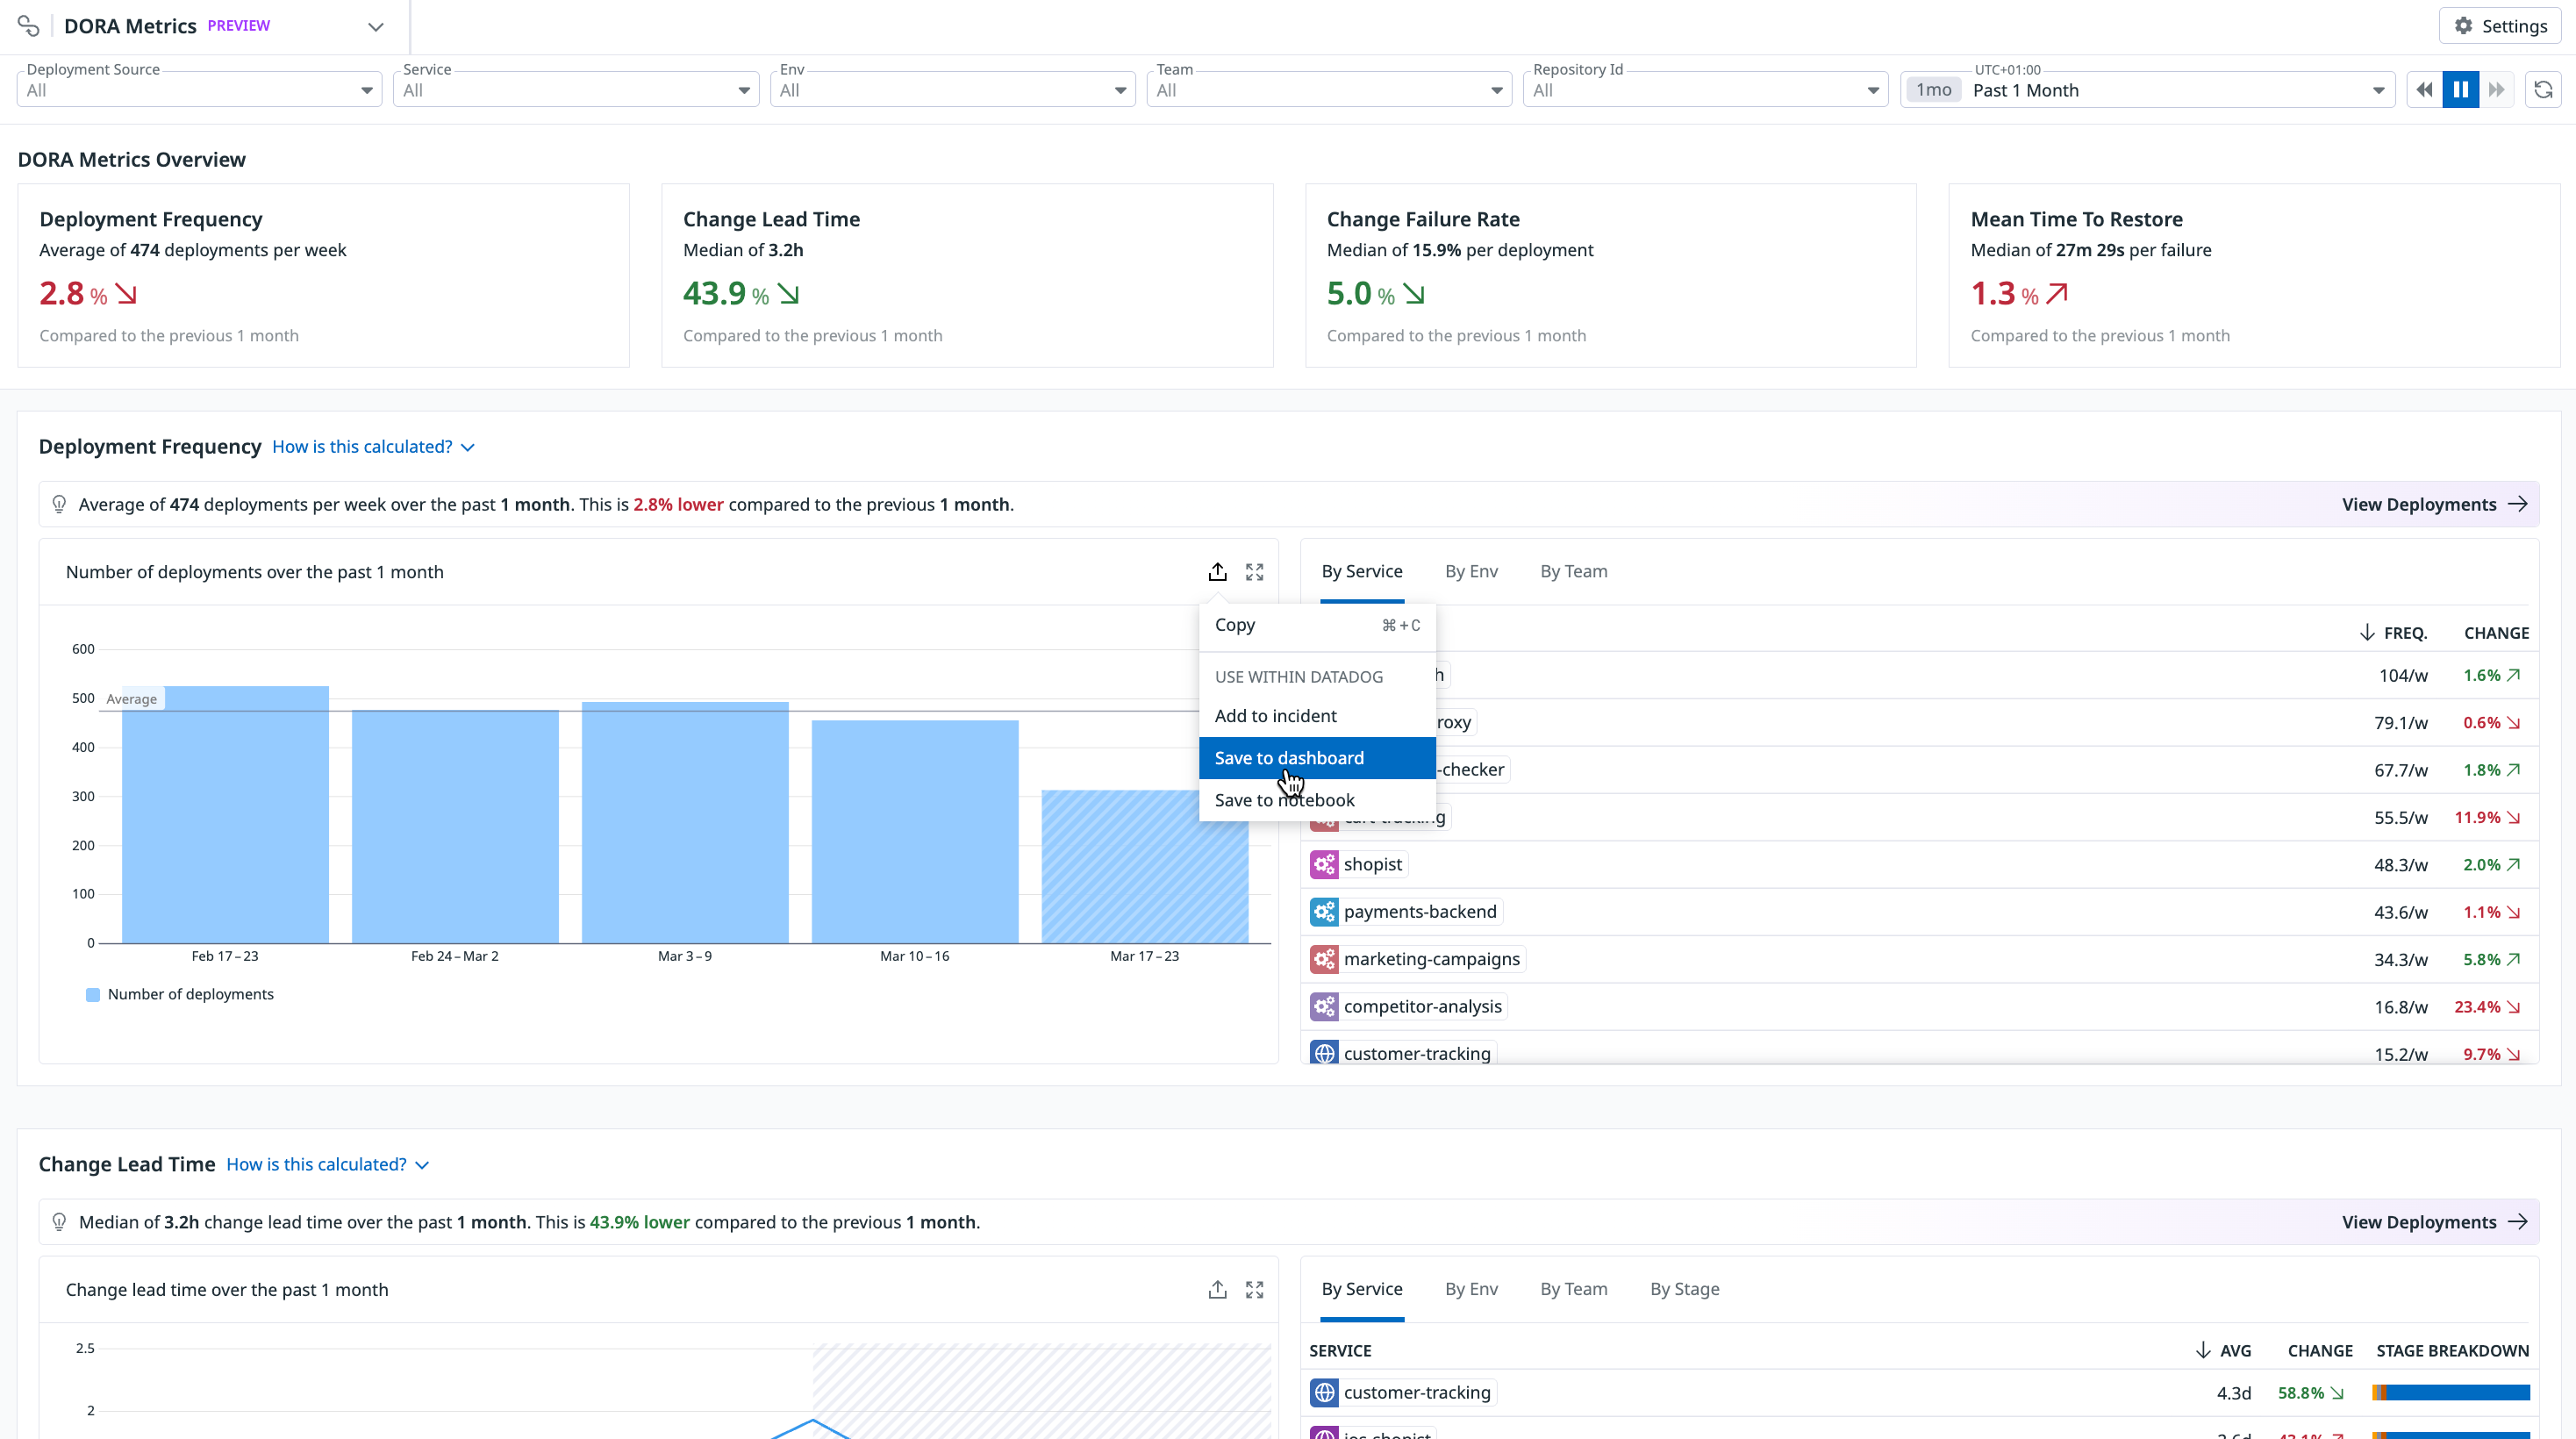This screenshot has height=1439, width=2576.
Task: Open the Service filter dropdown
Action: point(576,90)
